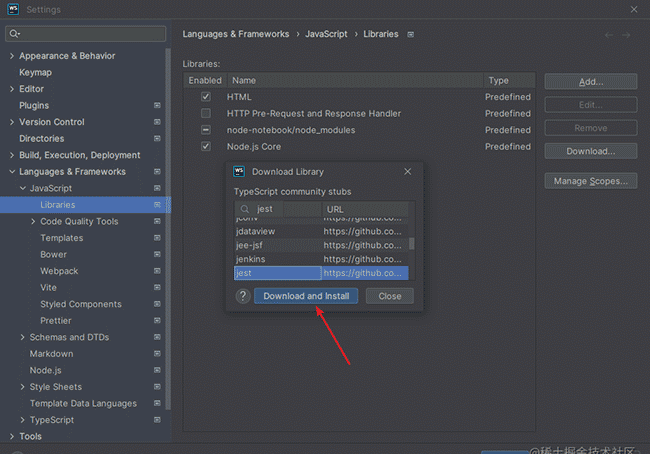Expand the Version Control section
Screen dimensions: 650x454
[12, 122]
